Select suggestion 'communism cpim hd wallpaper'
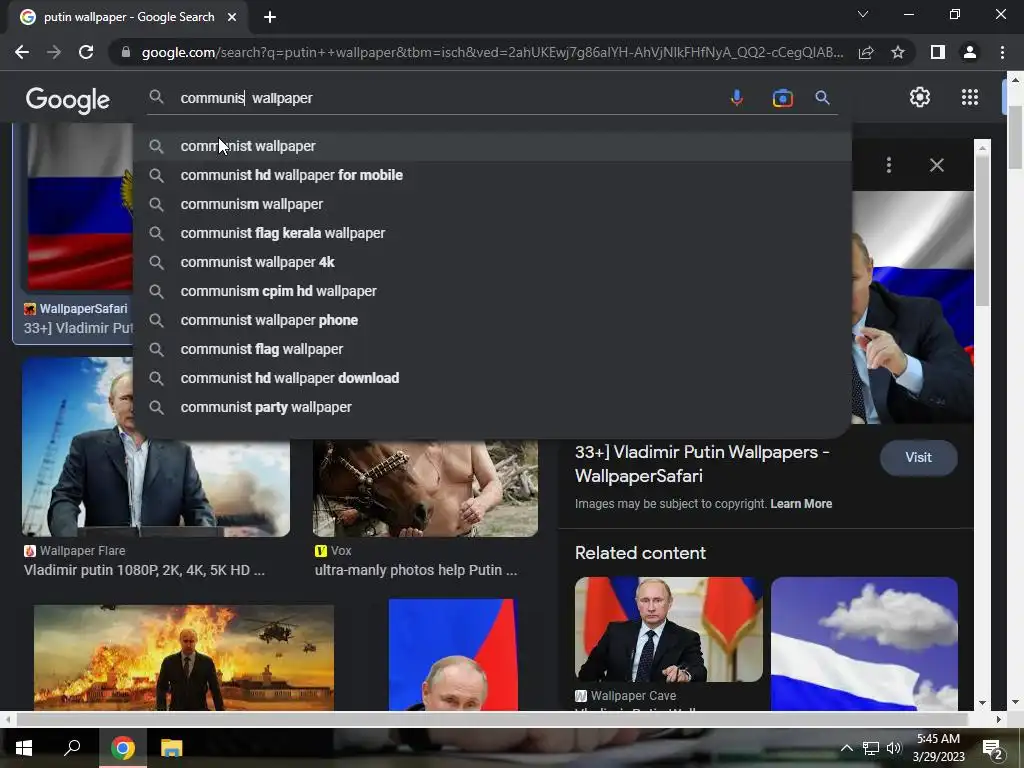 click(492, 291)
